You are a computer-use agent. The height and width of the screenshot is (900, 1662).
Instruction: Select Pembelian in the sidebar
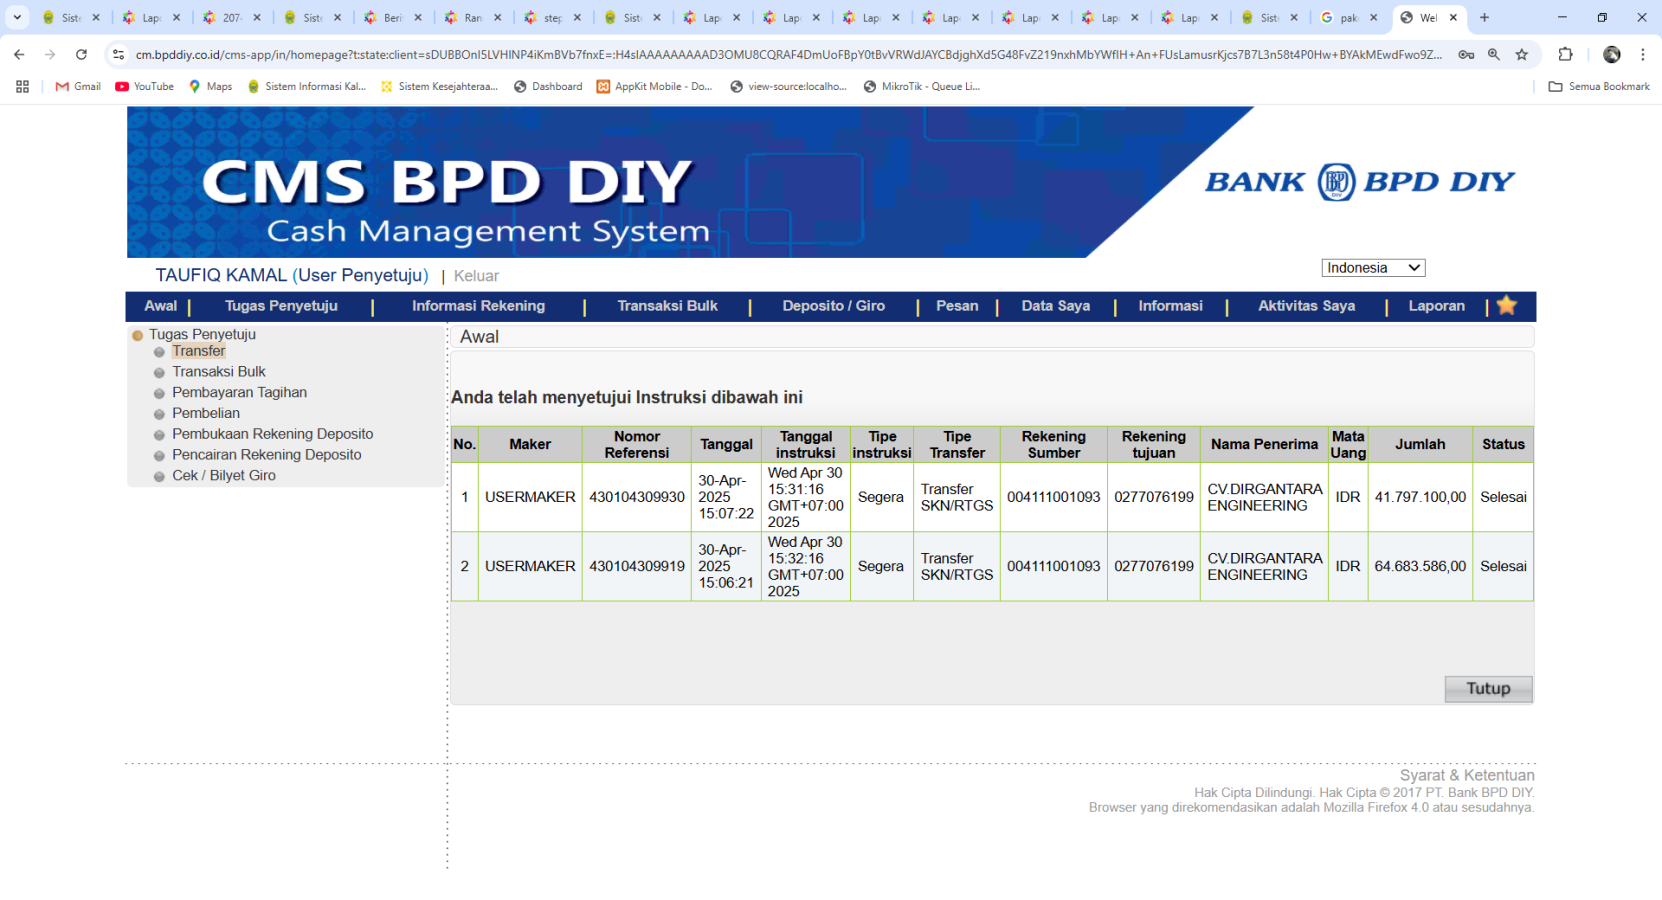(x=205, y=413)
